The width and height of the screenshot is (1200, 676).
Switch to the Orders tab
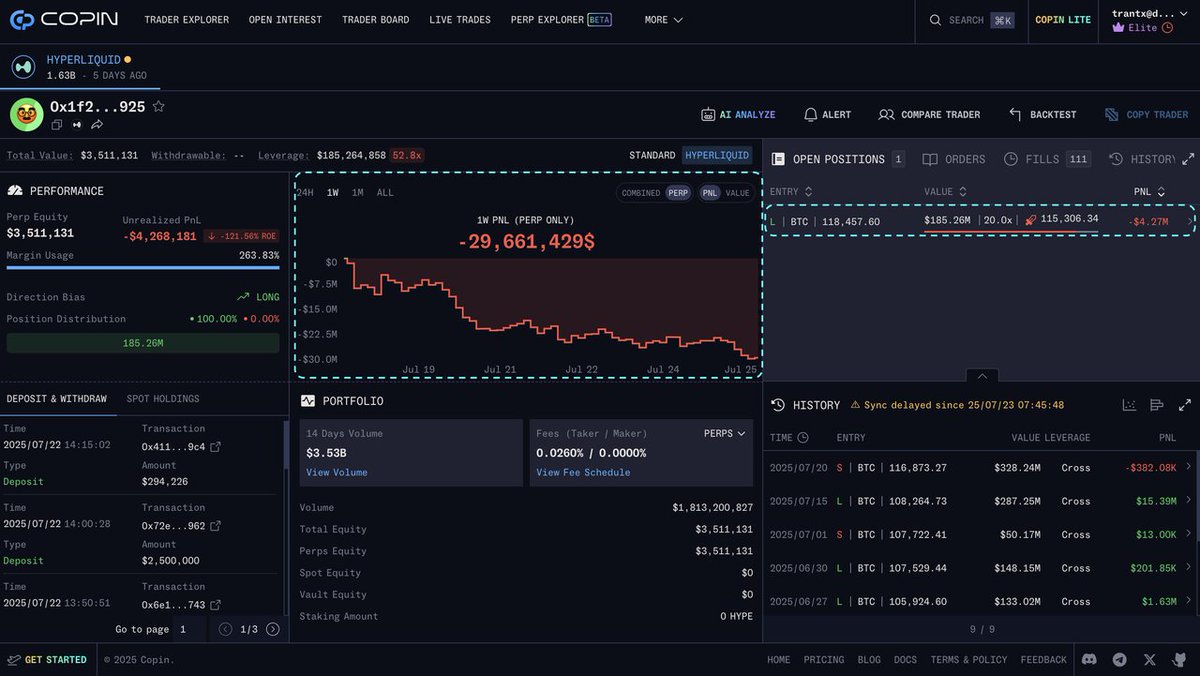click(954, 159)
